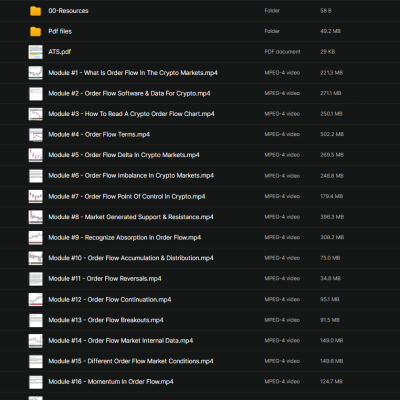The width and height of the screenshot is (400, 400).
Task: Select 'Module #8 - Market Generated Support' file name
Action: (x=131, y=217)
